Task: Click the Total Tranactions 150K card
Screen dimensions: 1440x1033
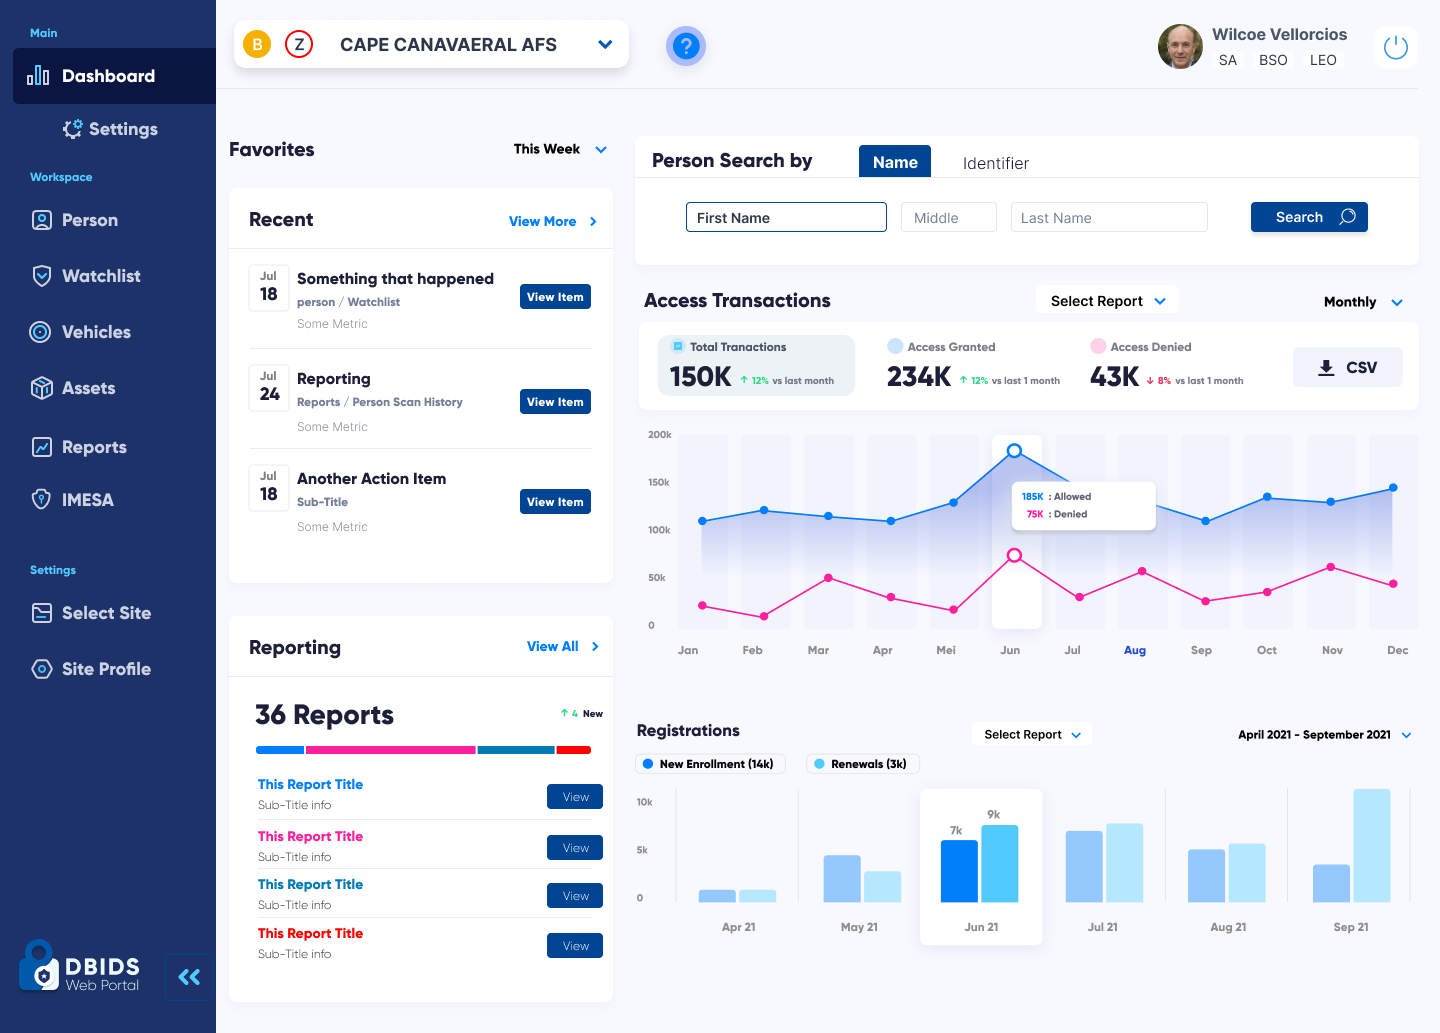Action: point(756,365)
